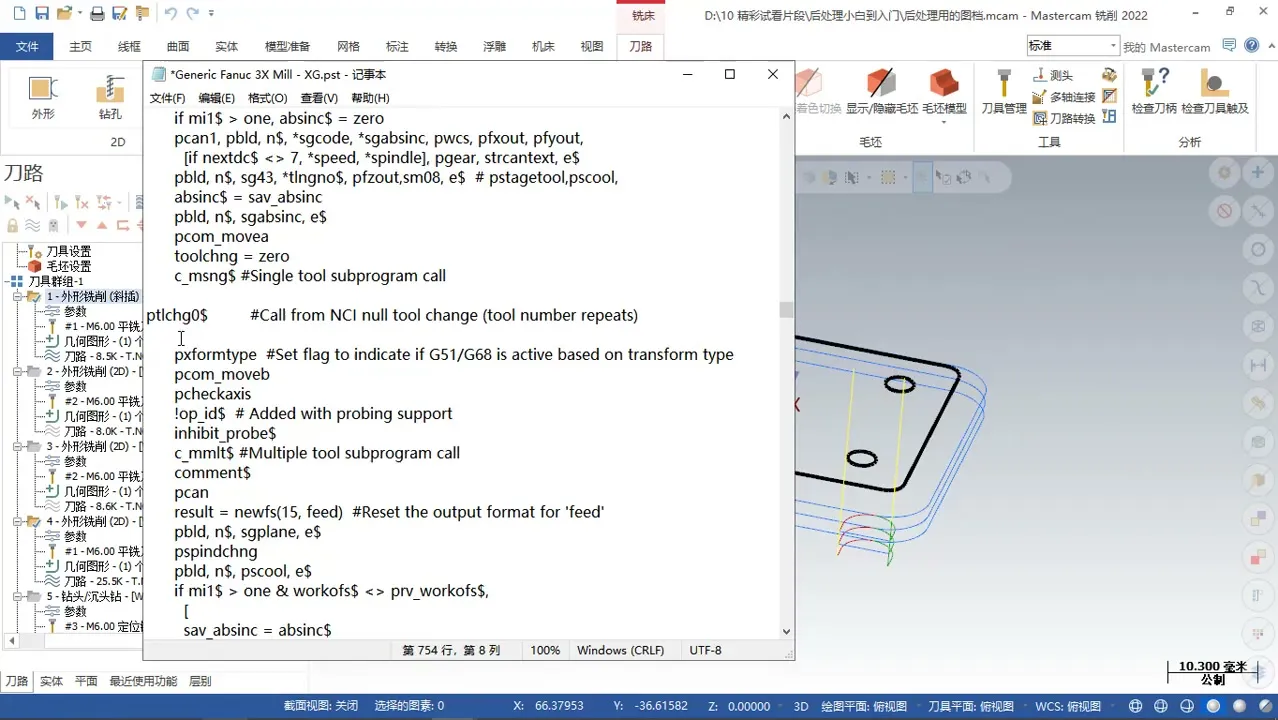Click the Undo arrow in quick access toolbar
This screenshot has height=720, width=1278.
170,14
